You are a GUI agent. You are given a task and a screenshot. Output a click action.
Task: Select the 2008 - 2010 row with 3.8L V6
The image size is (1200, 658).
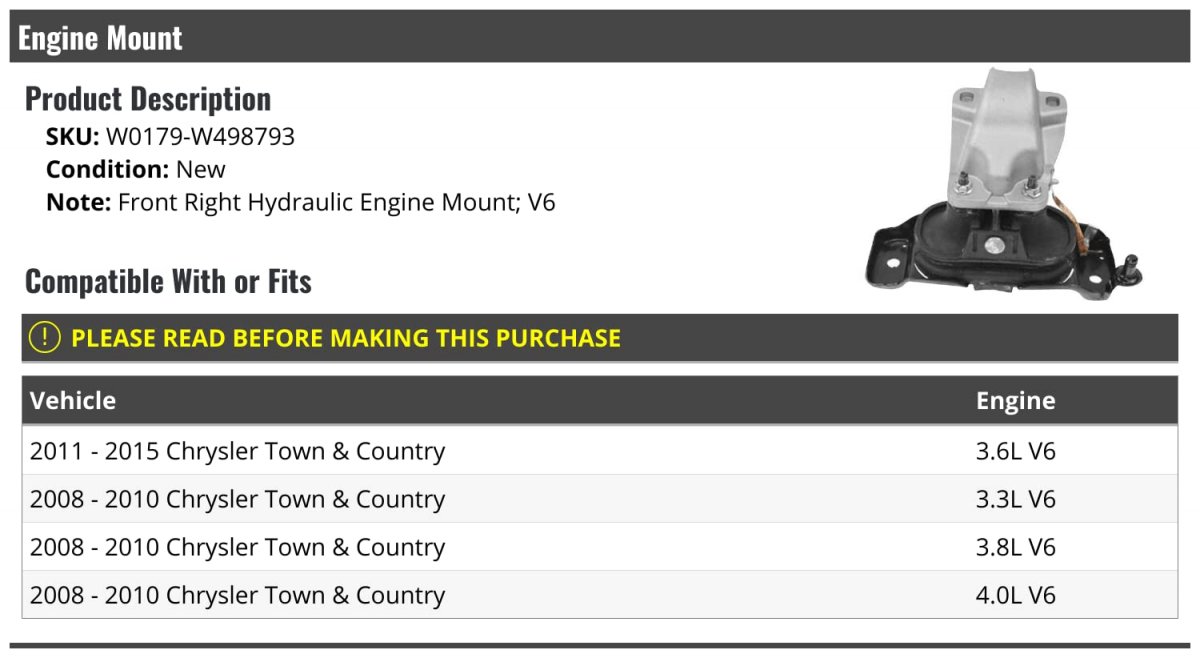[x=600, y=547]
